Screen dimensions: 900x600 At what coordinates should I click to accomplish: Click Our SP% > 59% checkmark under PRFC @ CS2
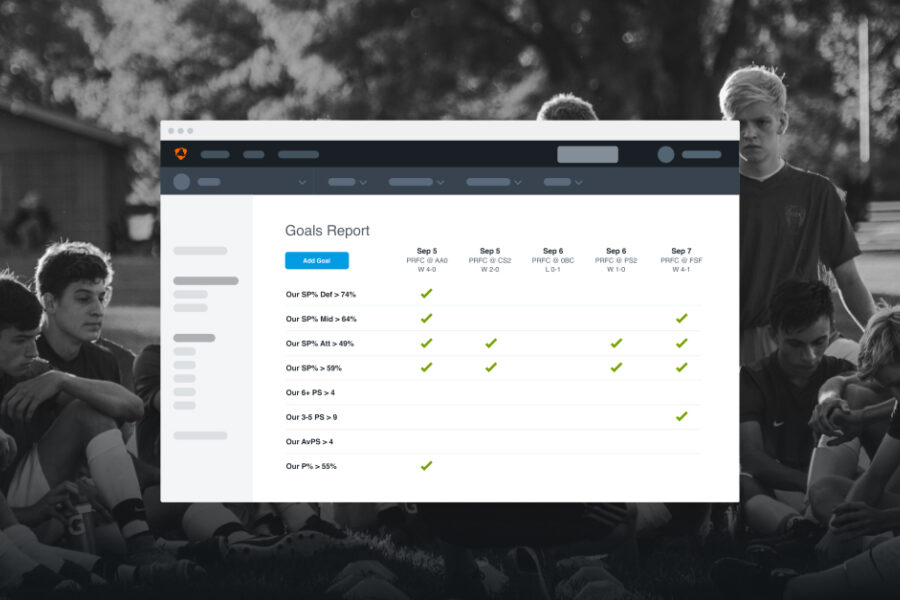pyautogui.click(x=491, y=367)
